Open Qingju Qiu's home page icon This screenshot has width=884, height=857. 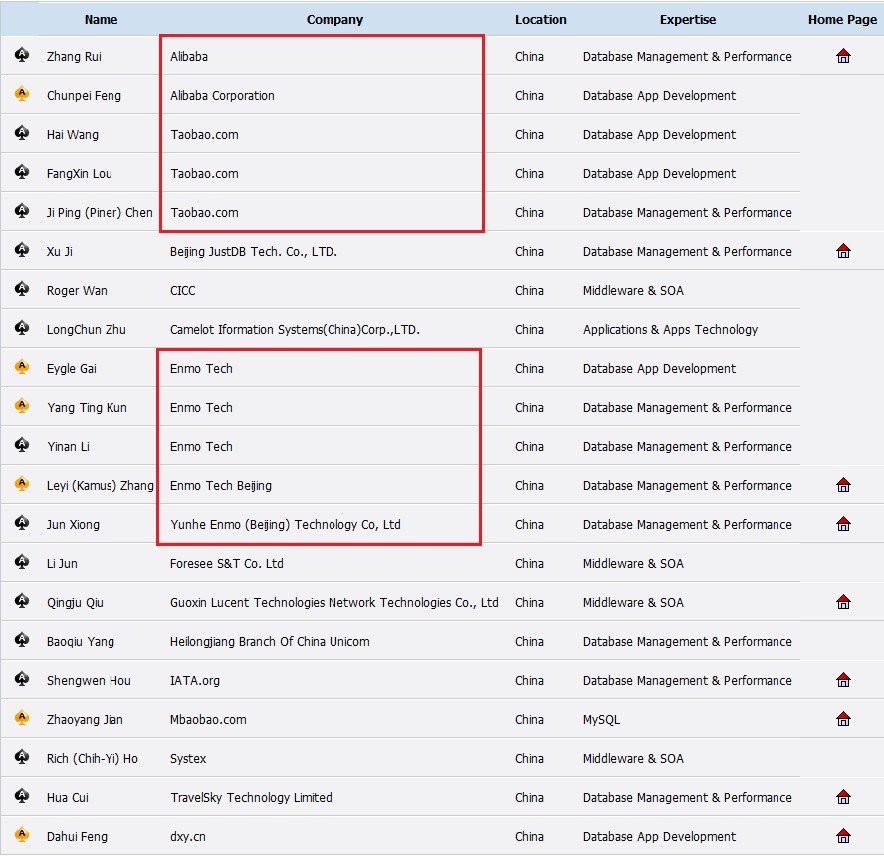pos(843,602)
